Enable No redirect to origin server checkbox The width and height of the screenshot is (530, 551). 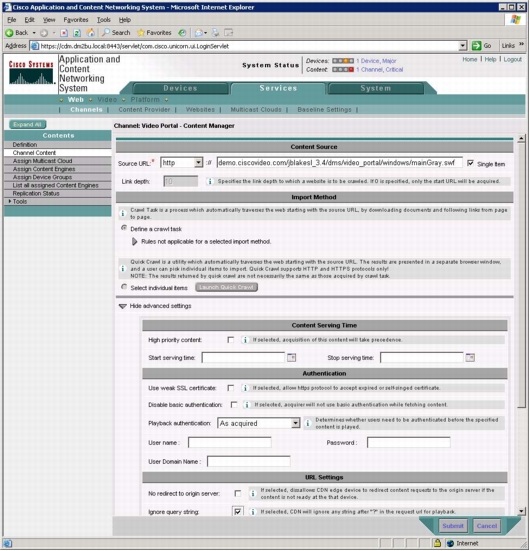tap(238, 493)
